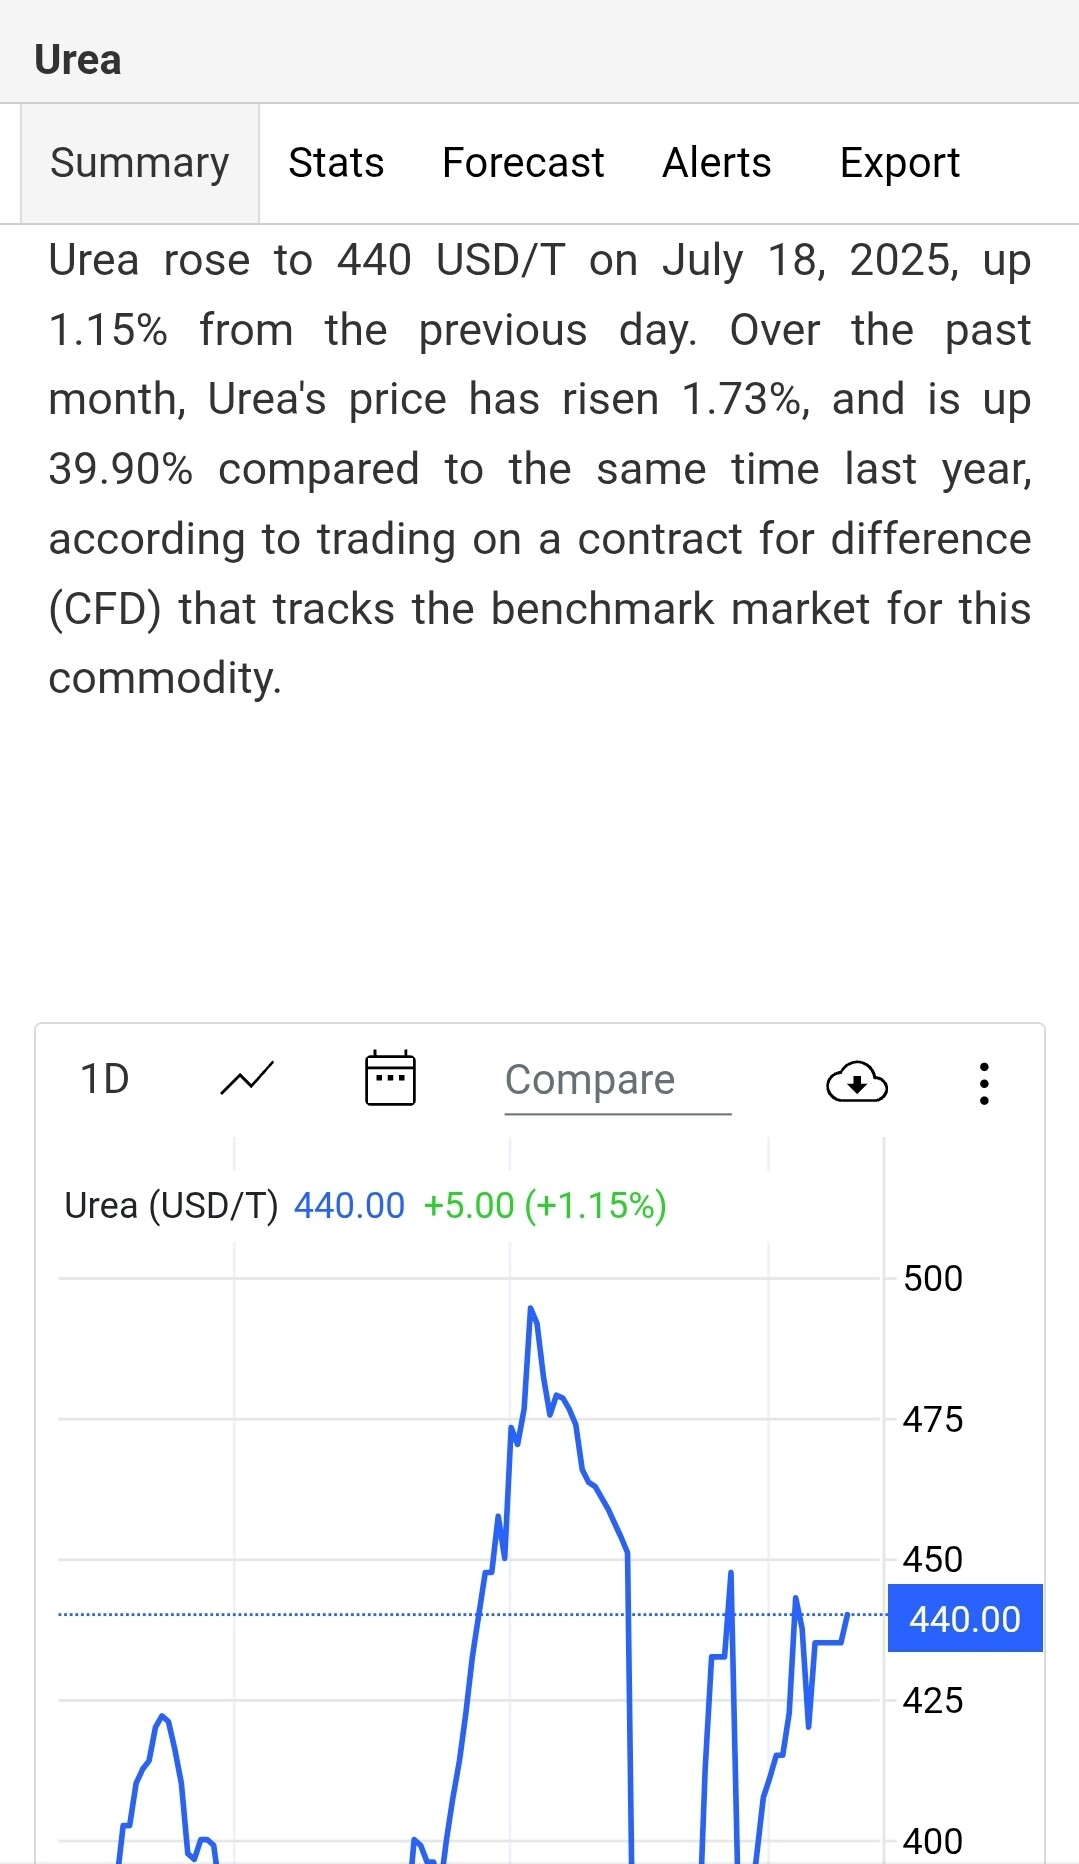Viewport: 1079px width, 1864px height.
Task: Open the Export tab
Action: [x=899, y=163]
